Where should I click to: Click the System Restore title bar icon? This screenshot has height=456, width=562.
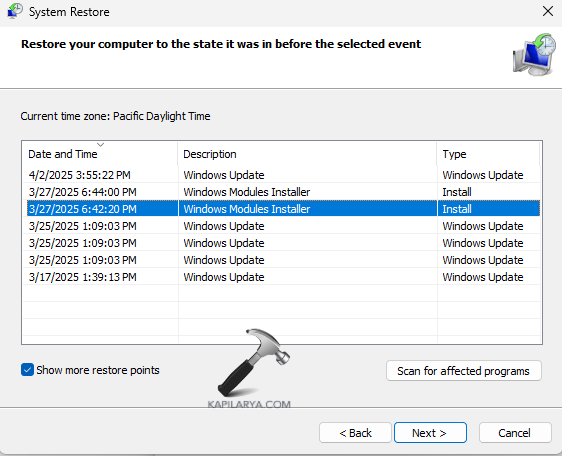pos(15,11)
